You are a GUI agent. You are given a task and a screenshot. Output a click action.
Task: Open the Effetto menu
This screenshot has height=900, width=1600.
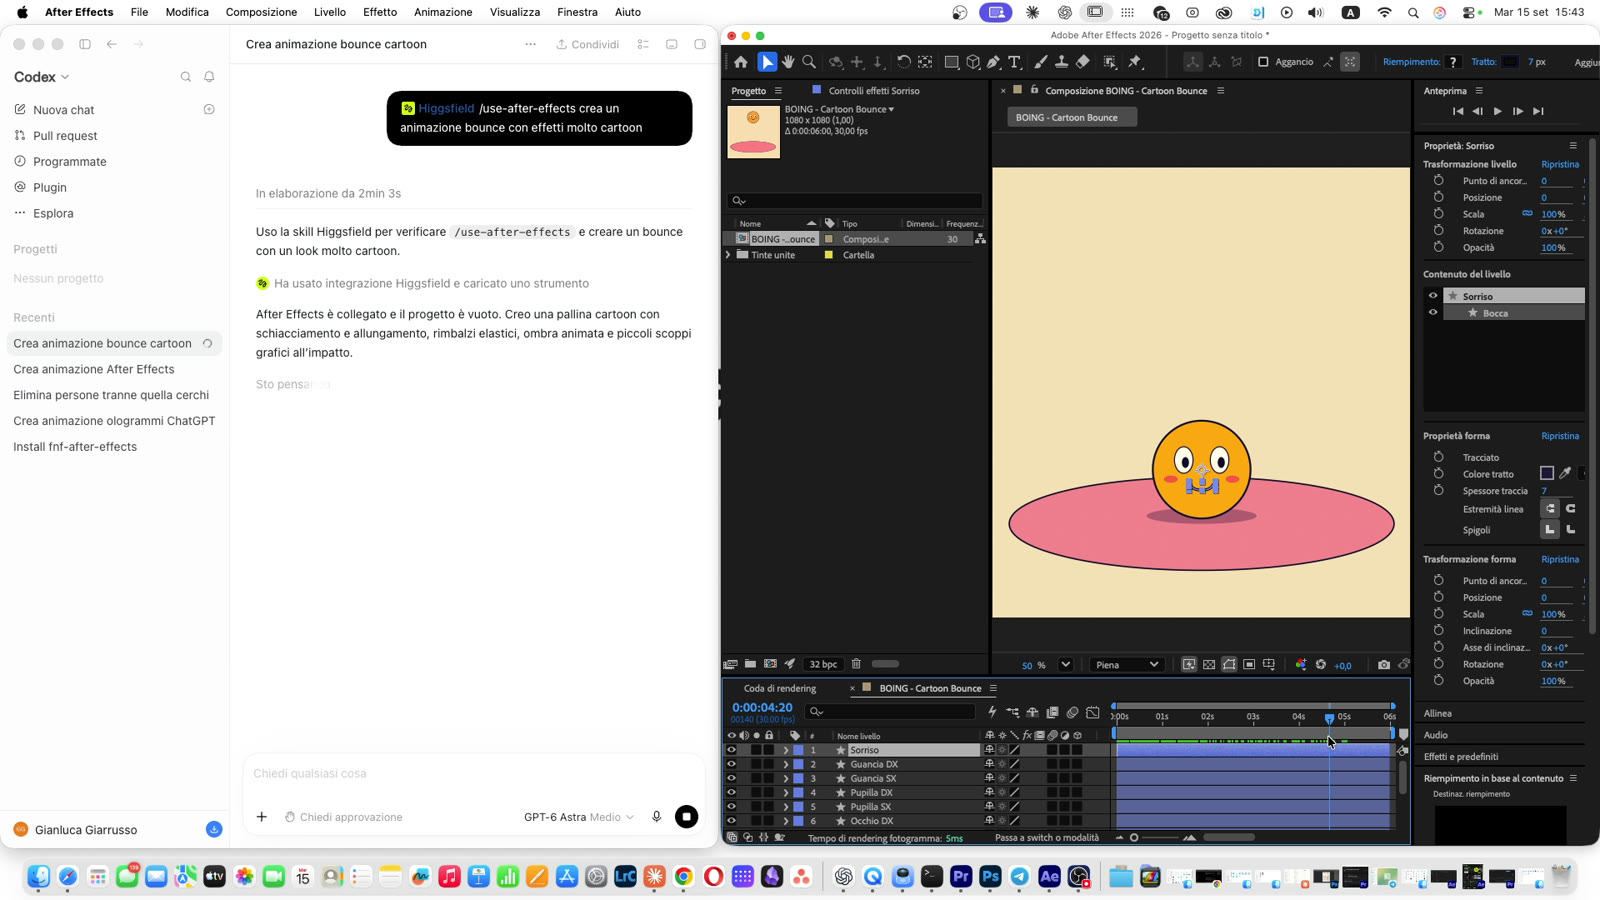coord(380,12)
